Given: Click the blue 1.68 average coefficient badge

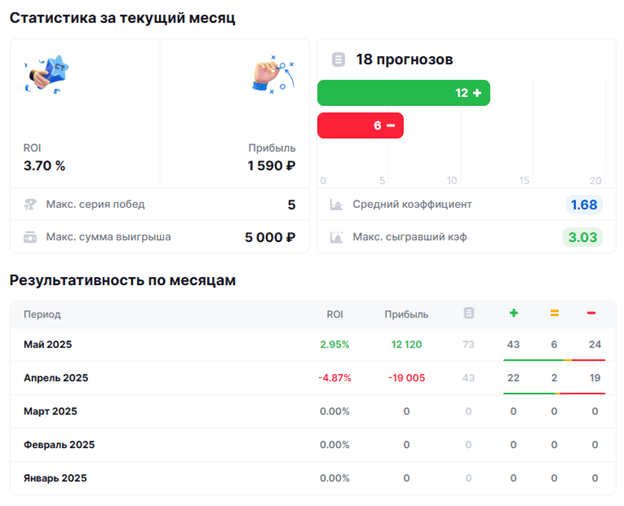Looking at the screenshot, I should [x=584, y=205].
